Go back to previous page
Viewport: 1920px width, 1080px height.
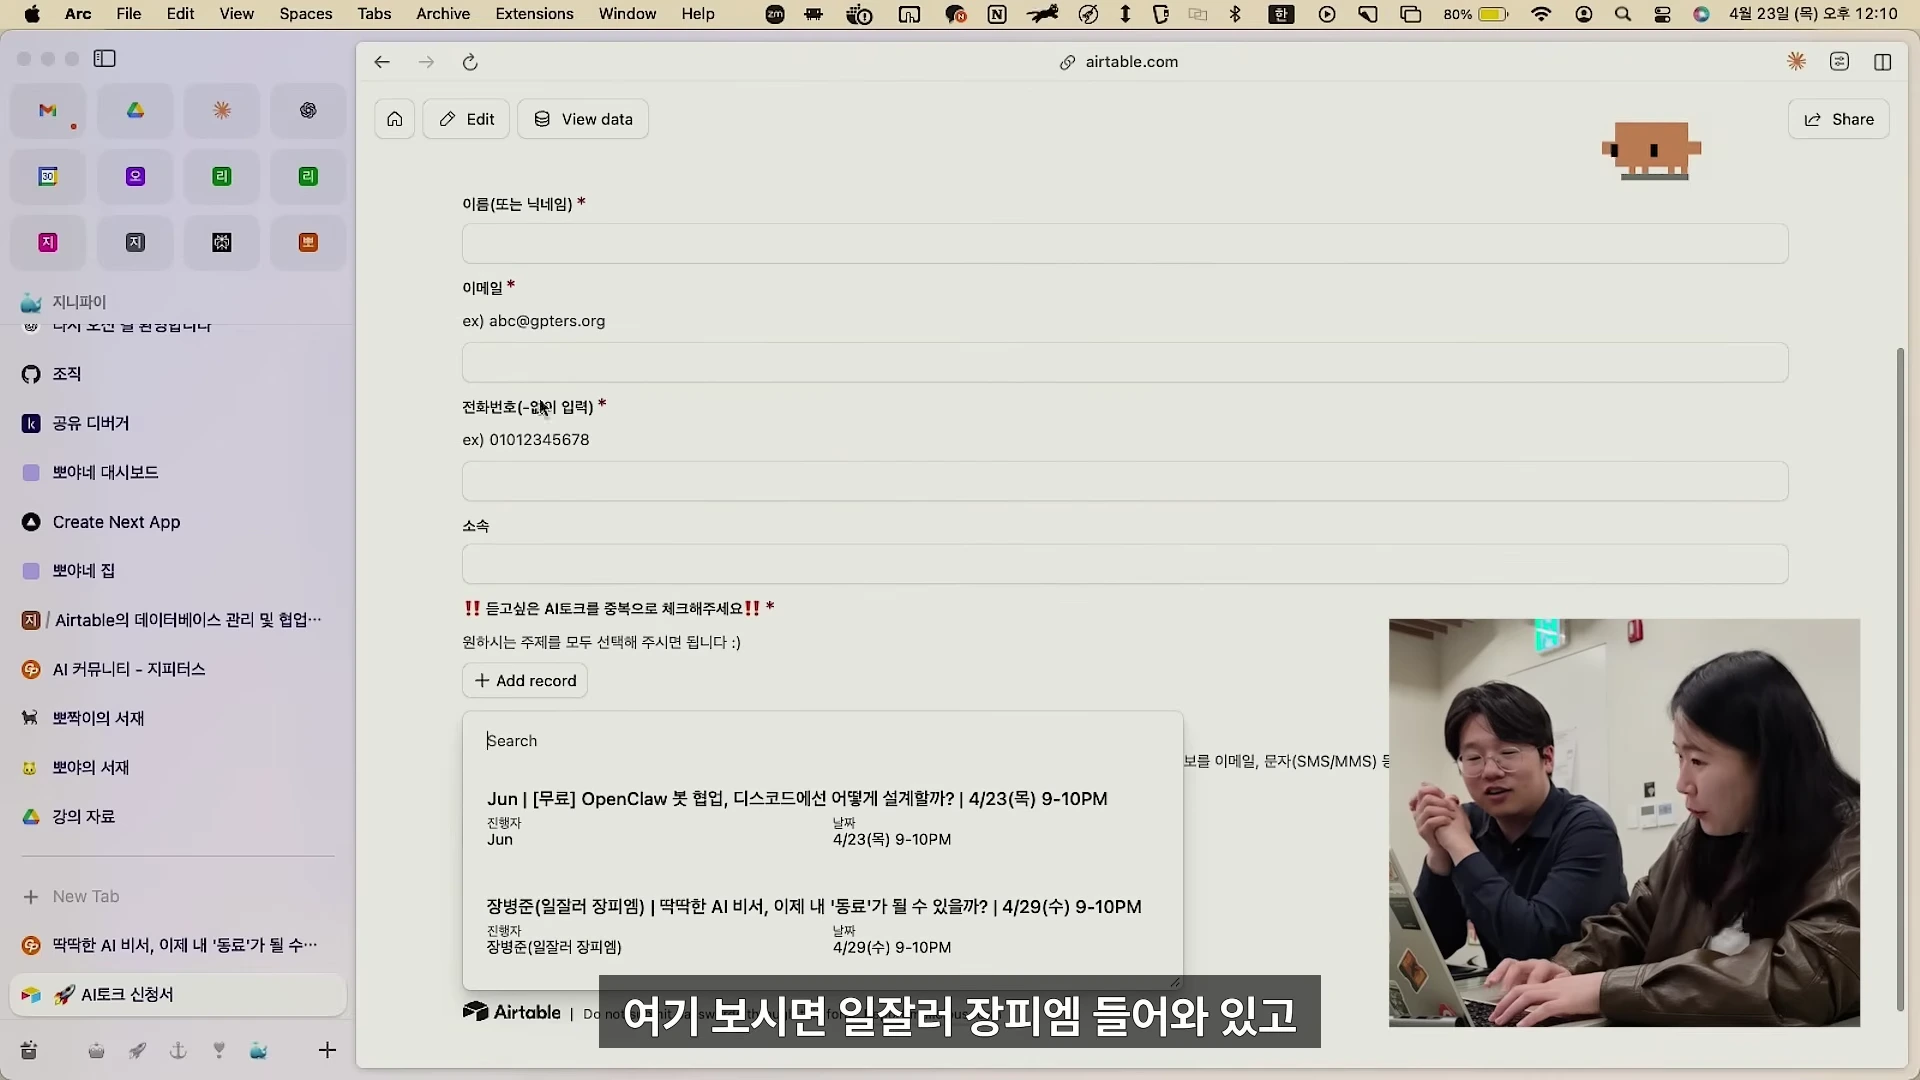pos(382,62)
